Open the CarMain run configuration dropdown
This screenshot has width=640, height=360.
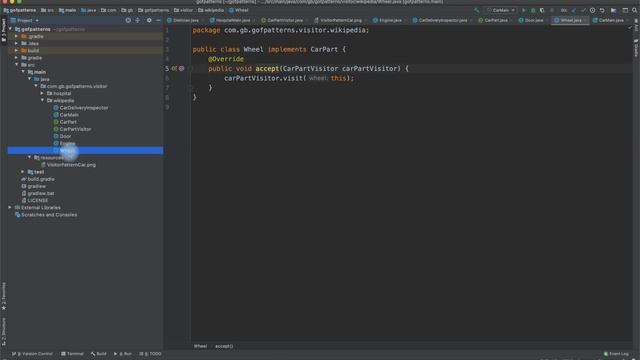coord(501,10)
